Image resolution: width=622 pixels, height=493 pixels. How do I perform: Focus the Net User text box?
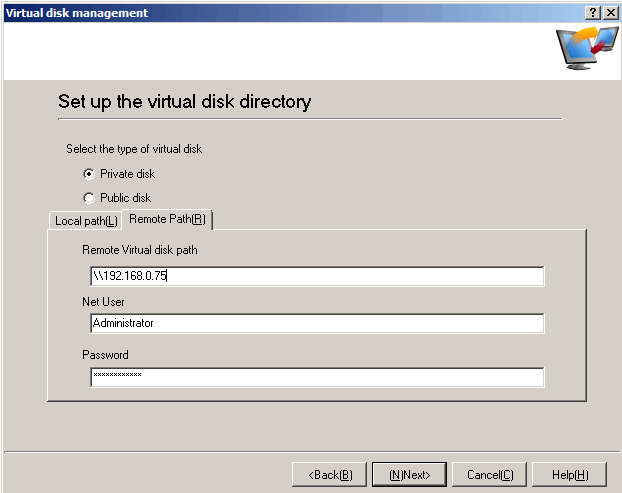pos(316,324)
